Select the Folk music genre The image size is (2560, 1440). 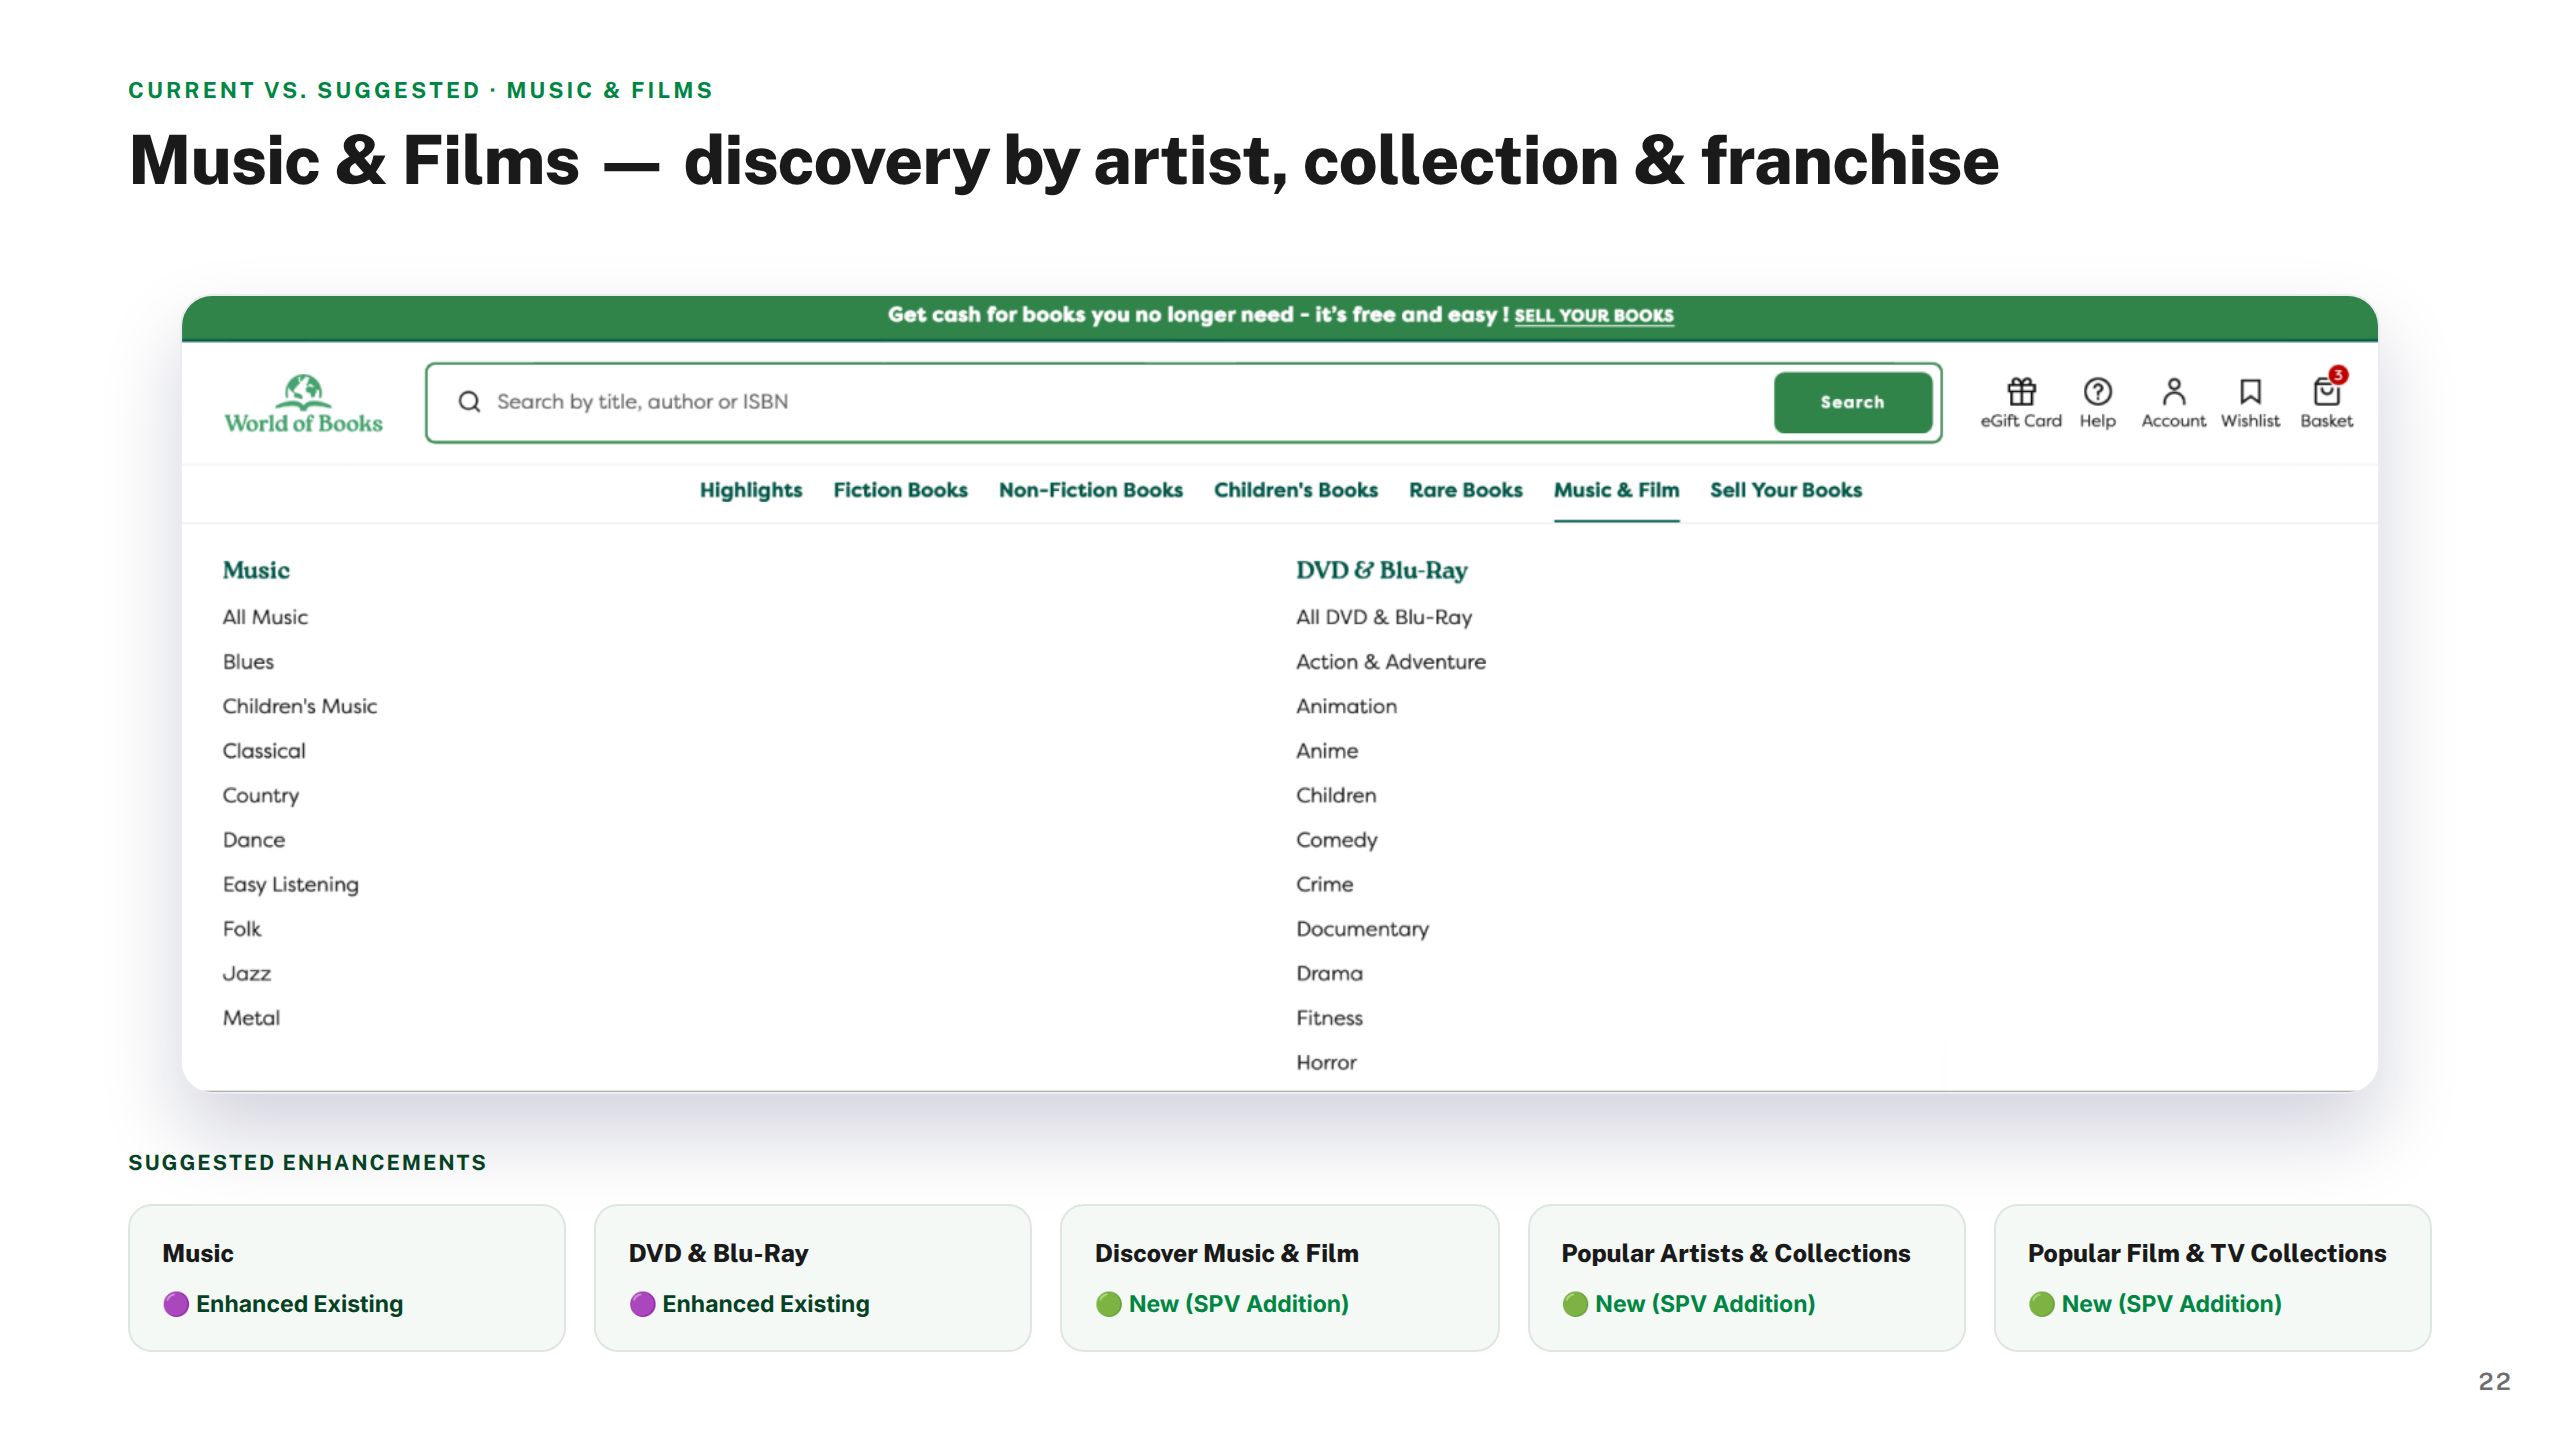tap(241, 929)
